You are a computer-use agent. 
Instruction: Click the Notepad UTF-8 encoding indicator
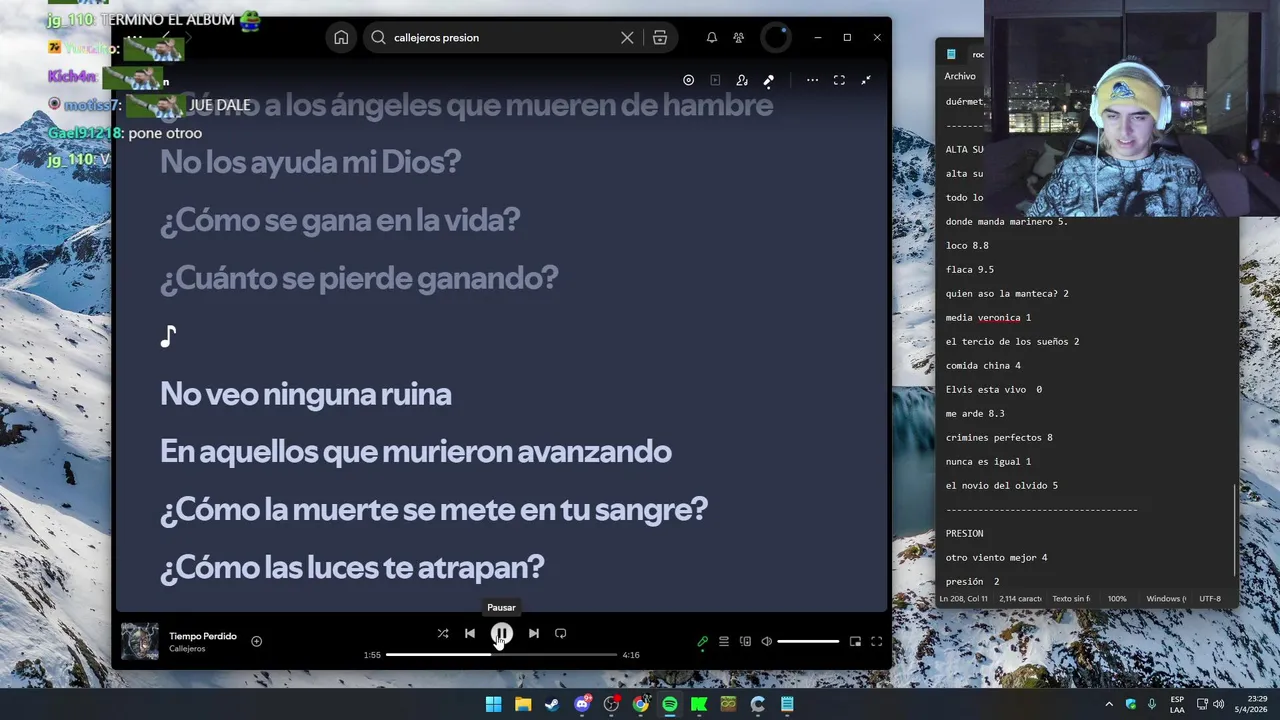(x=1210, y=599)
